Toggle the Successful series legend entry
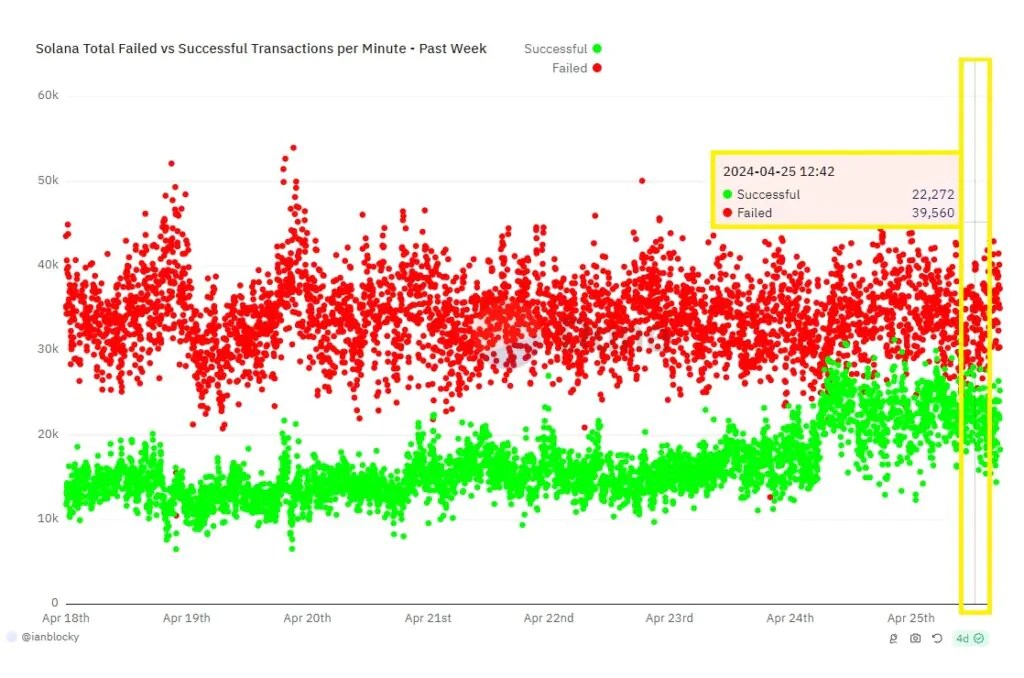The image size is (1024, 678). click(562, 48)
